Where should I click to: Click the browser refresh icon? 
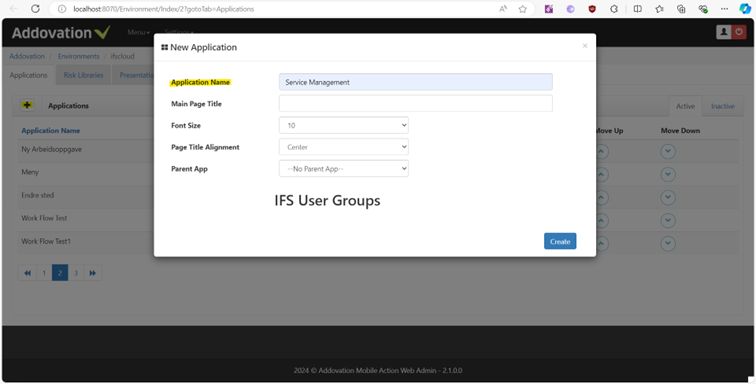35,9
